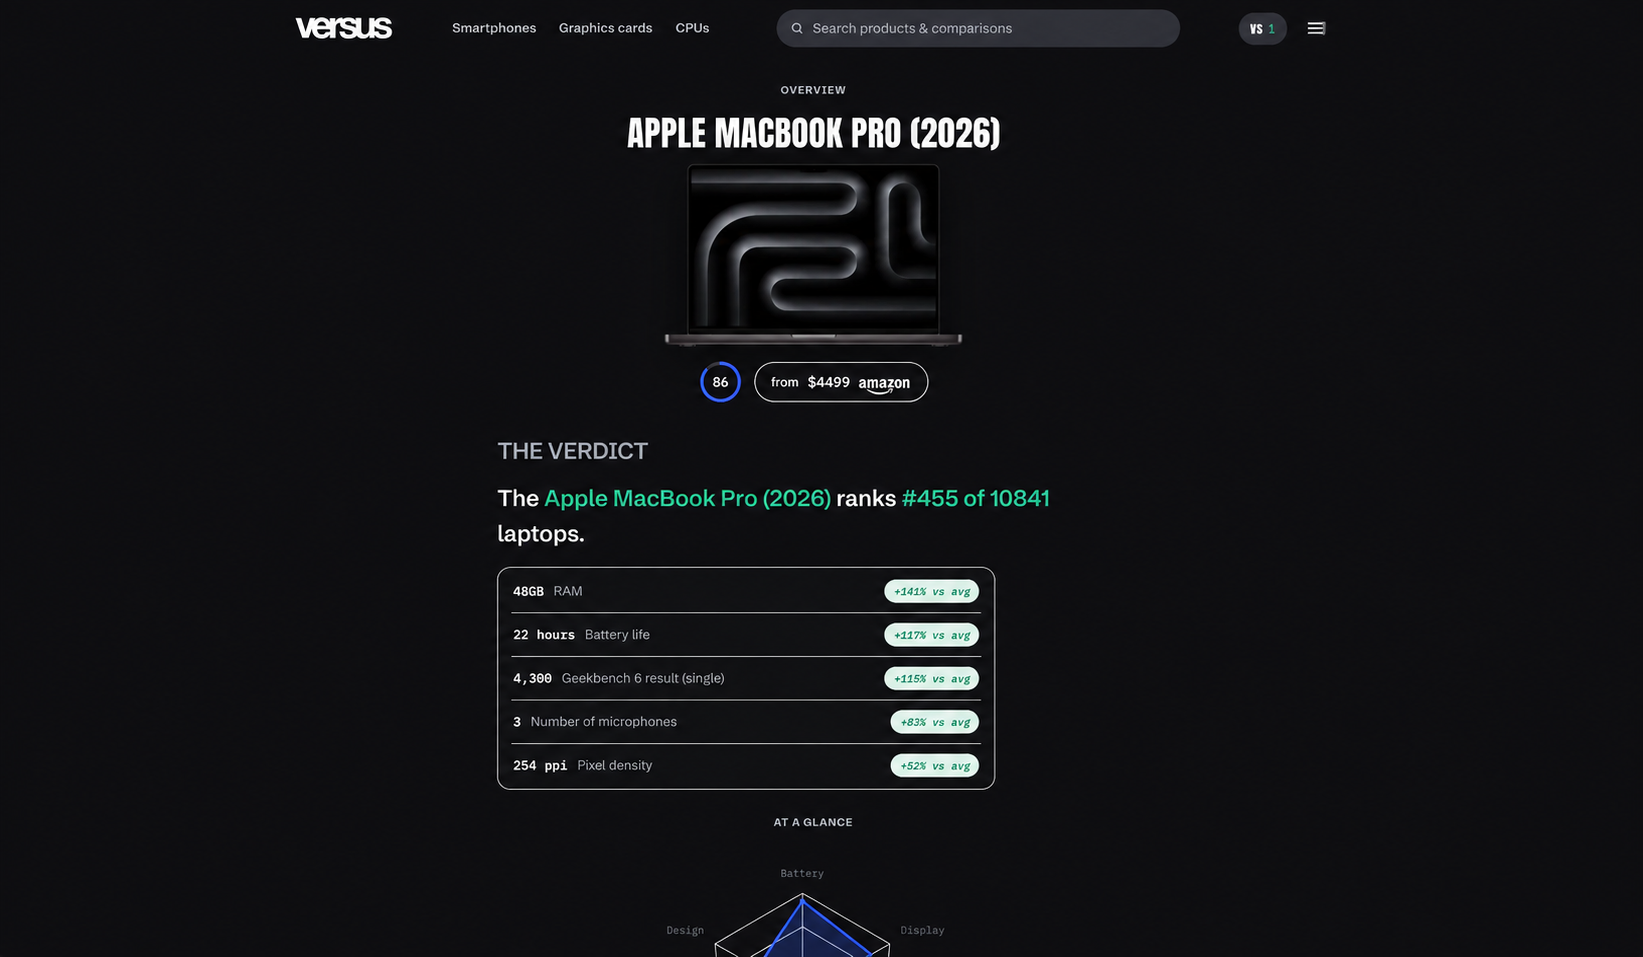Click the 254 ppi Pixel density row
This screenshot has width=1643, height=957.
[x=746, y=765]
